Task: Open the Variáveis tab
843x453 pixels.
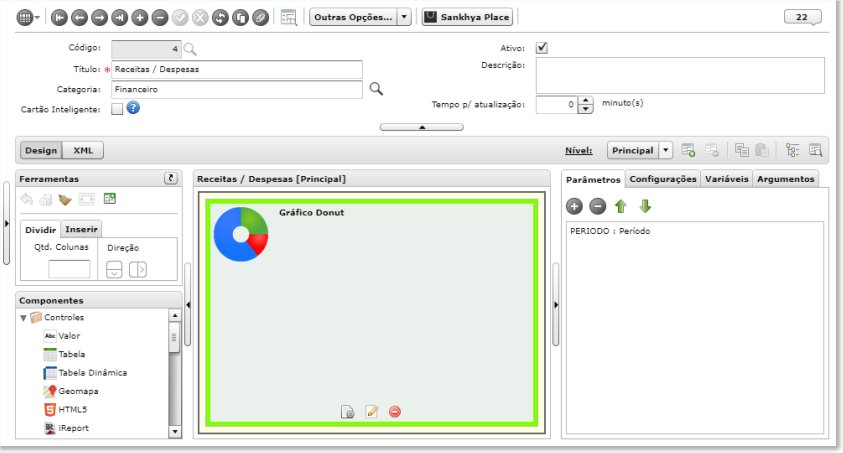Action: coord(726,179)
